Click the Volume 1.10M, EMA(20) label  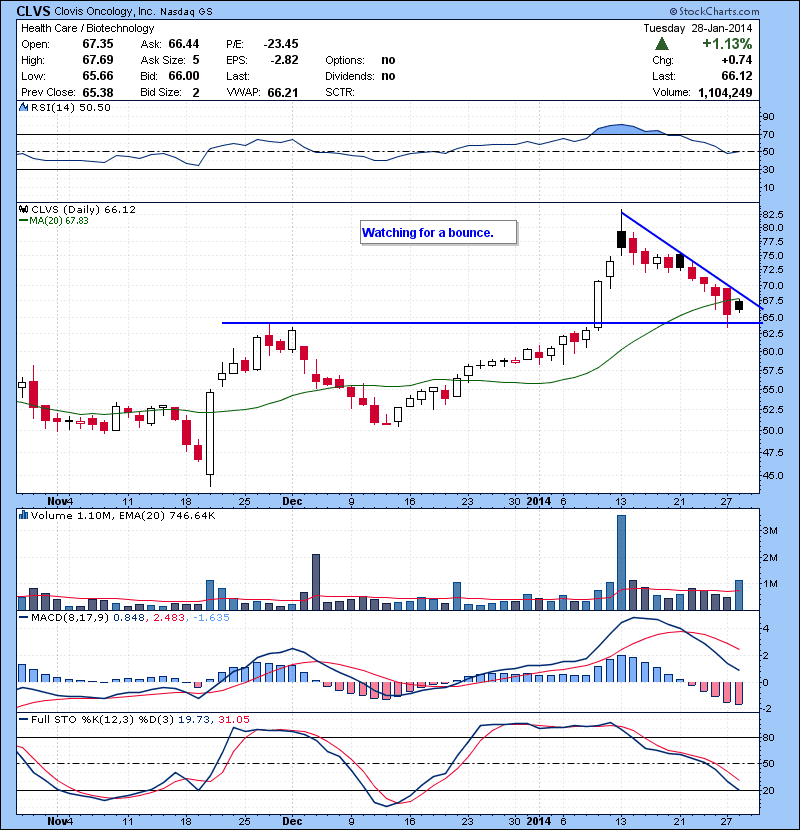coord(123,515)
